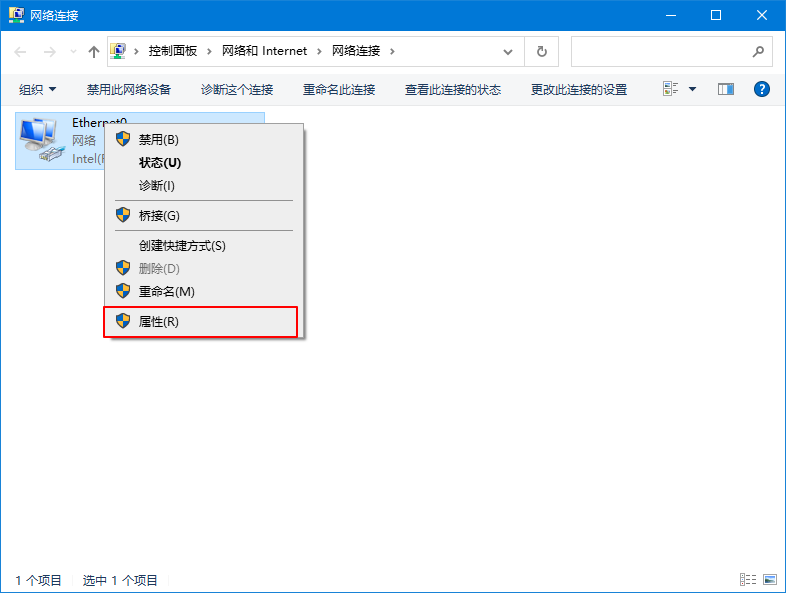Go up one folder level arrow
The width and height of the screenshot is (786, 593).
tap(93, 51)
